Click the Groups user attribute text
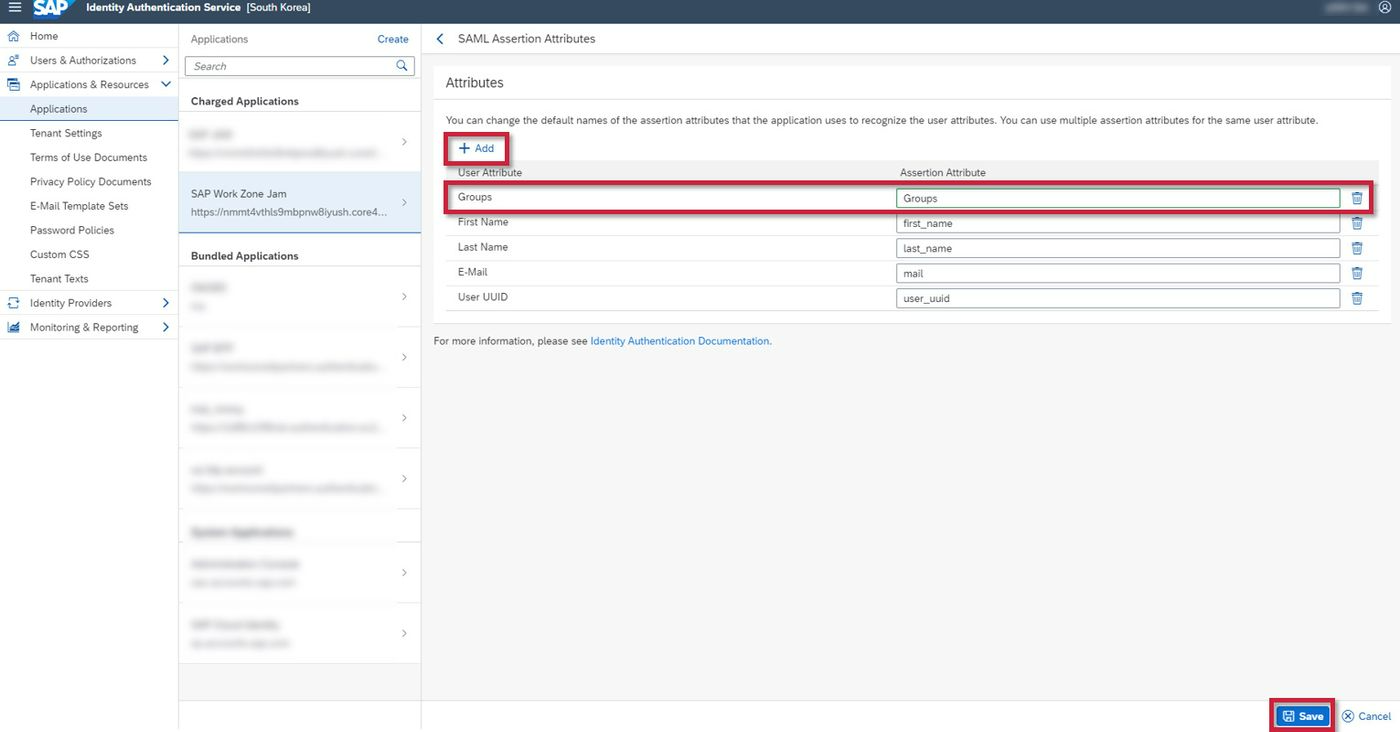 point(475,197)
